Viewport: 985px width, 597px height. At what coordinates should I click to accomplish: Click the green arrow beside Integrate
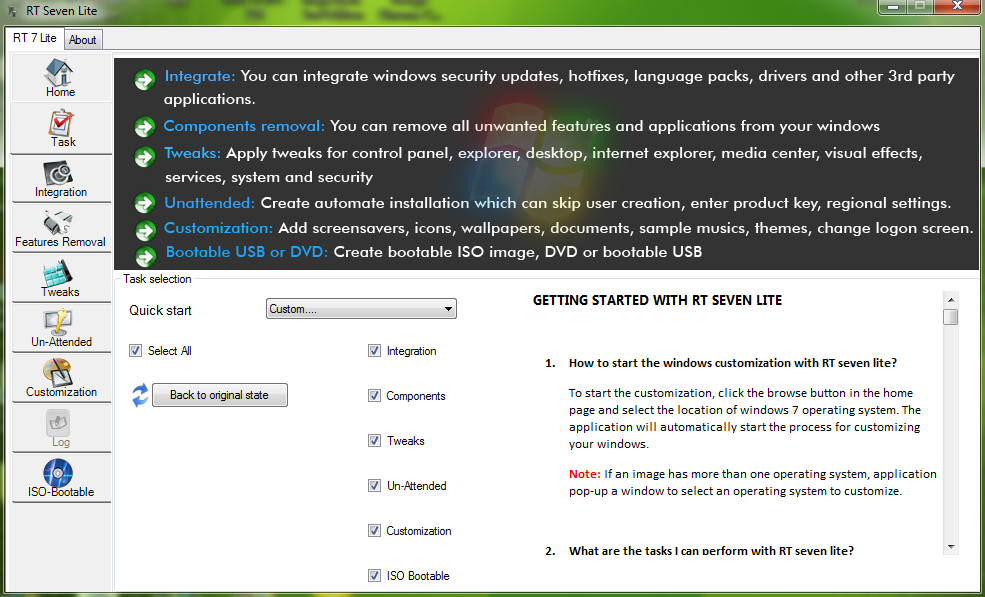pyautogui.click(x=144, y=79)
